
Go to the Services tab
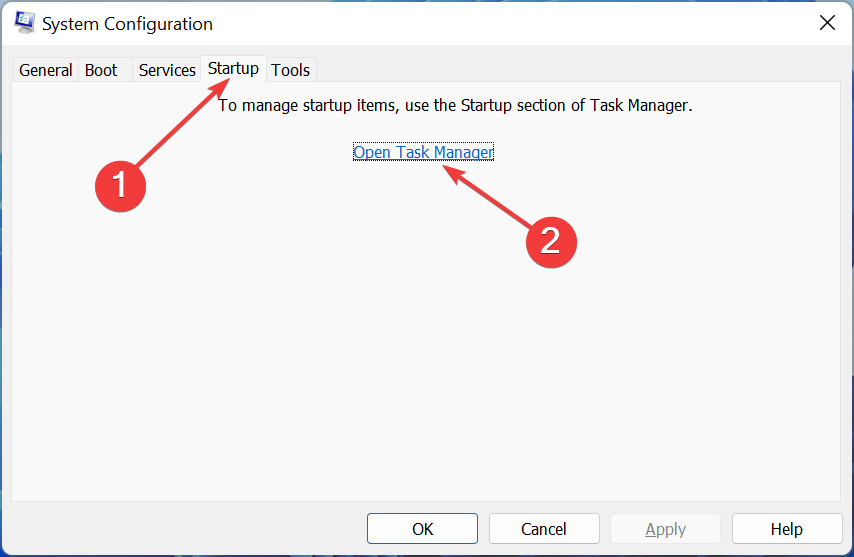point(167,70)
